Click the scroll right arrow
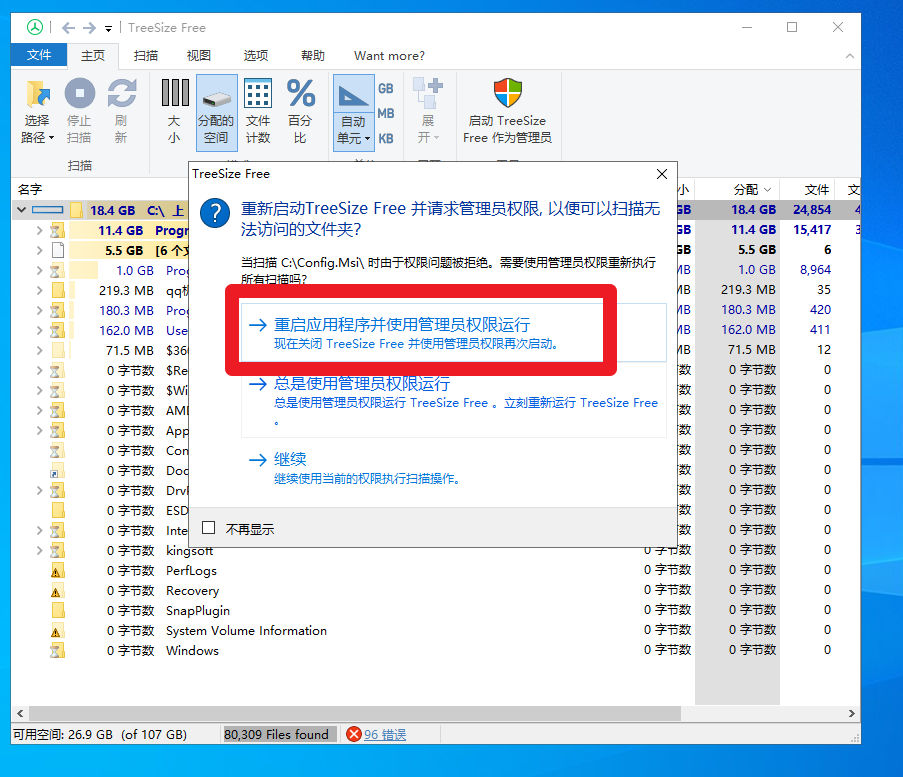The height and width of the screenshot is (777, 903). pyautogui.click(x=852, y=714)
